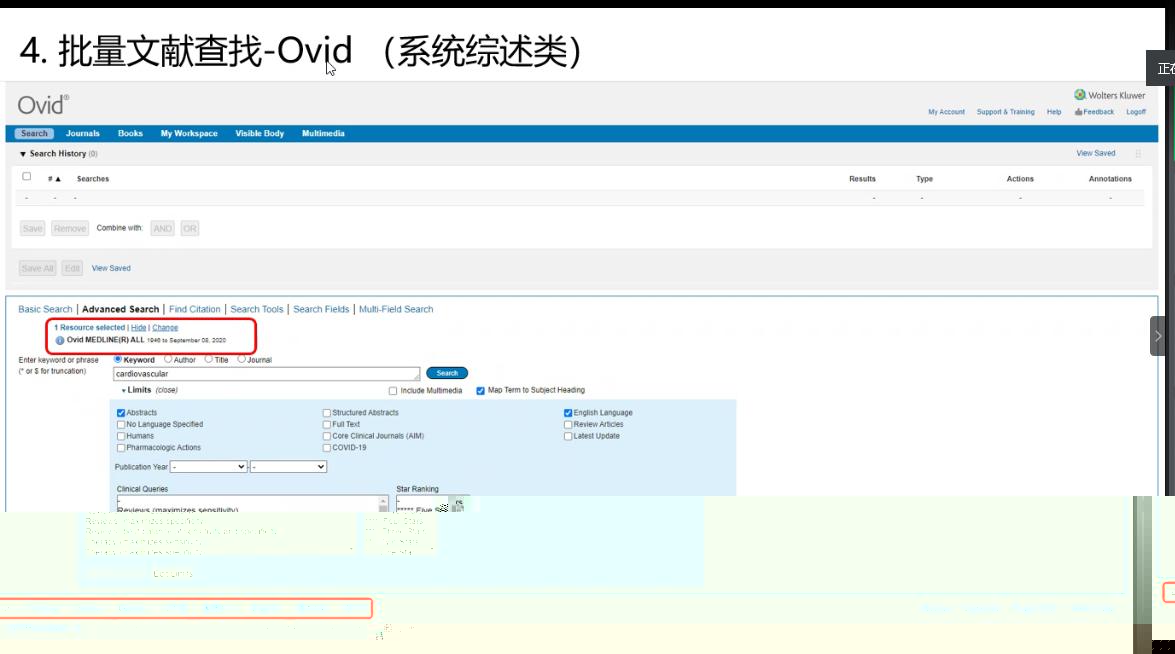Open the Books tab
The width and height of the screenshot is (1175, 654).
(130, 133)
